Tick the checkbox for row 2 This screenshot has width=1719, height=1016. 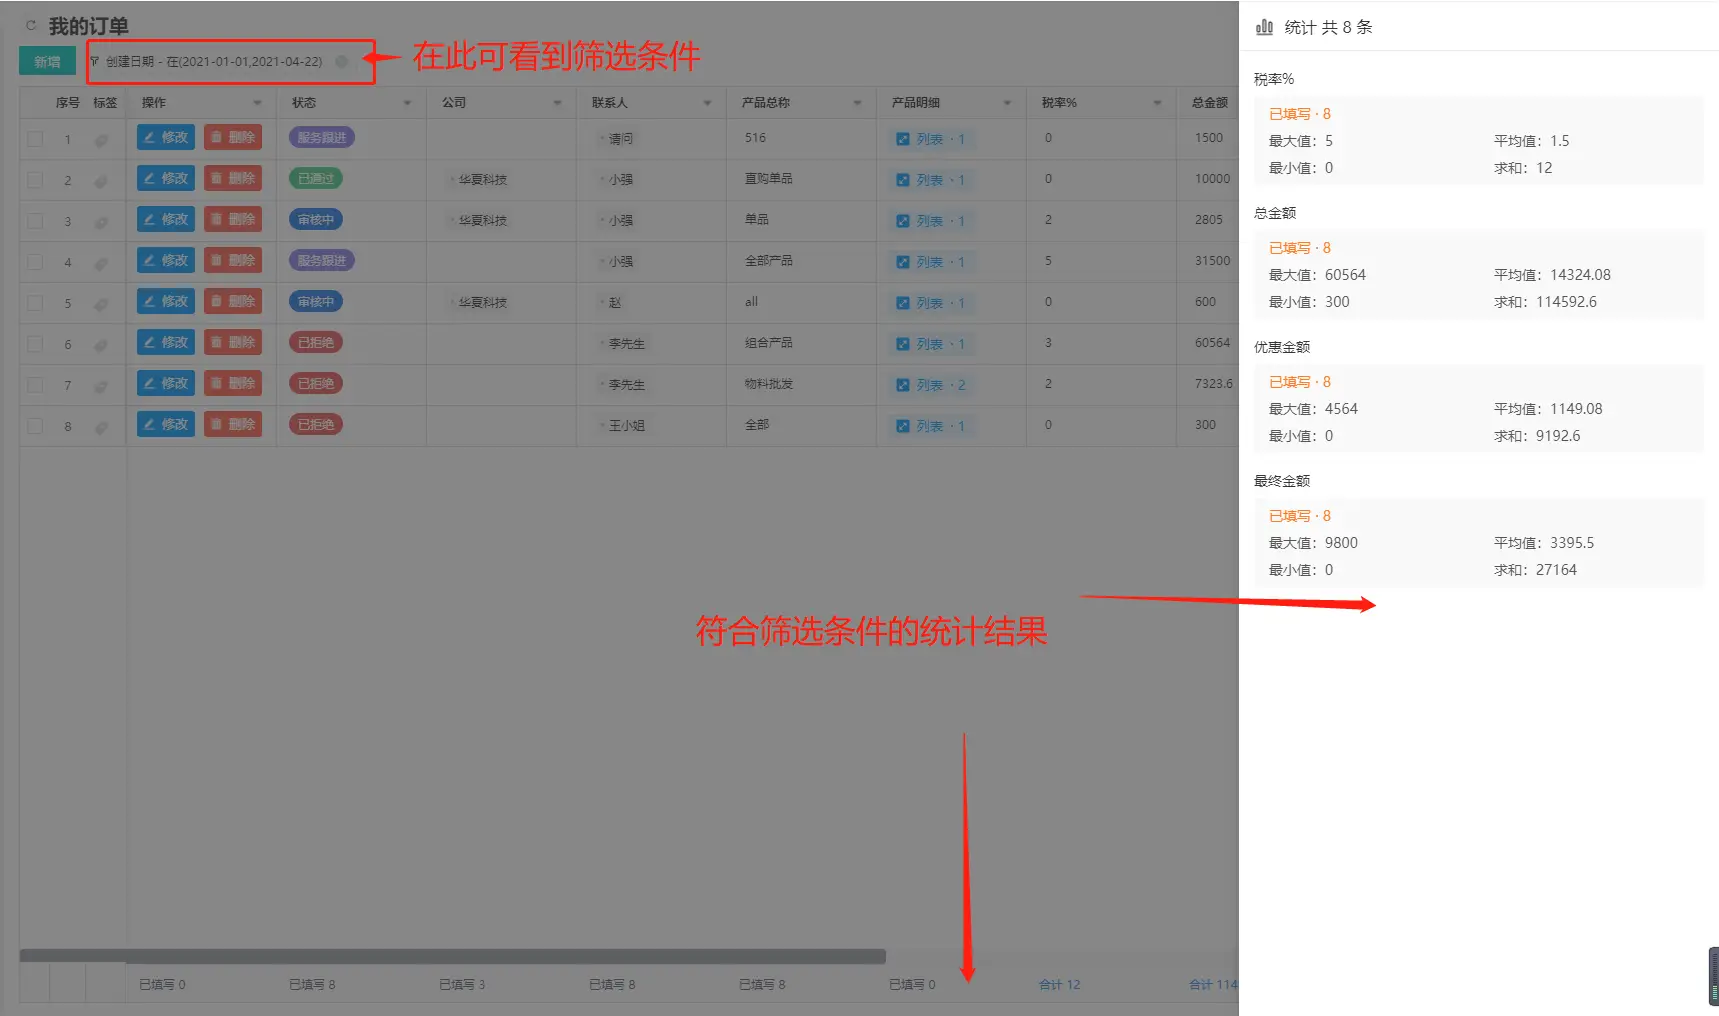[x=36, y=180]
